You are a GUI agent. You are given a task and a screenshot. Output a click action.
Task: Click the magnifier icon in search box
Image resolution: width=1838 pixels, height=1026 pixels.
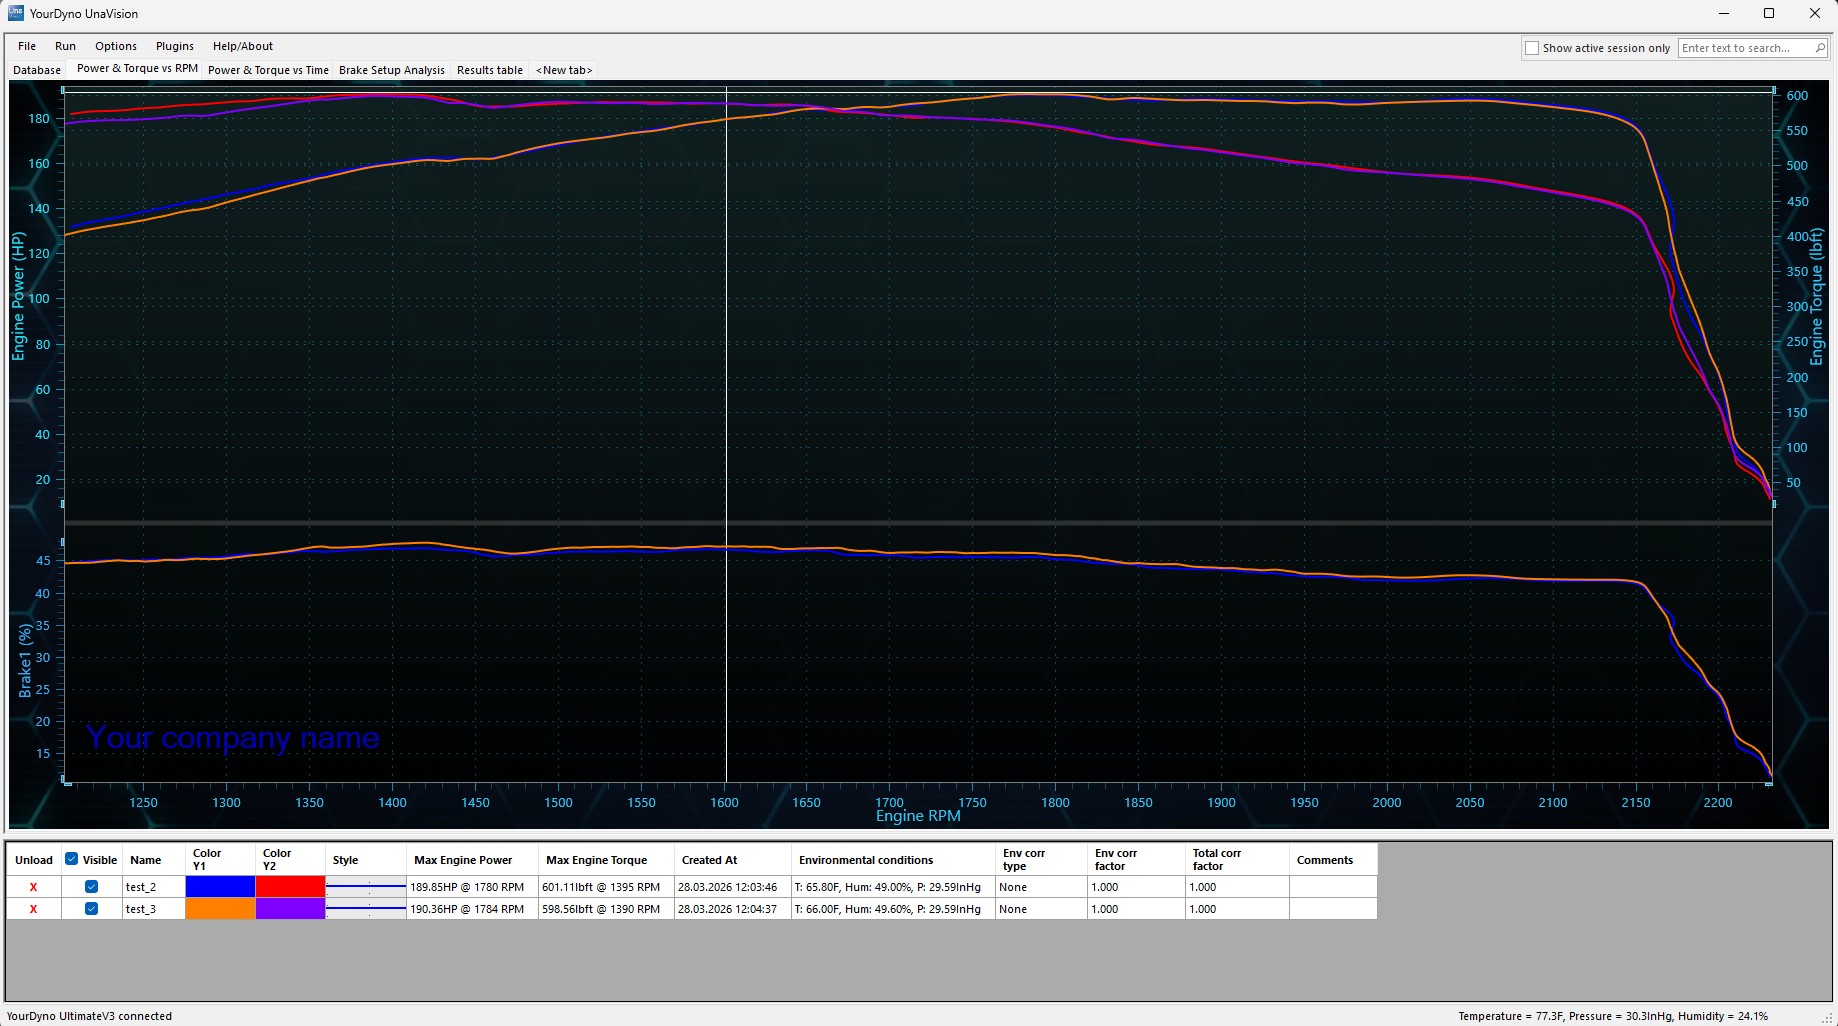coord(1820,48)
